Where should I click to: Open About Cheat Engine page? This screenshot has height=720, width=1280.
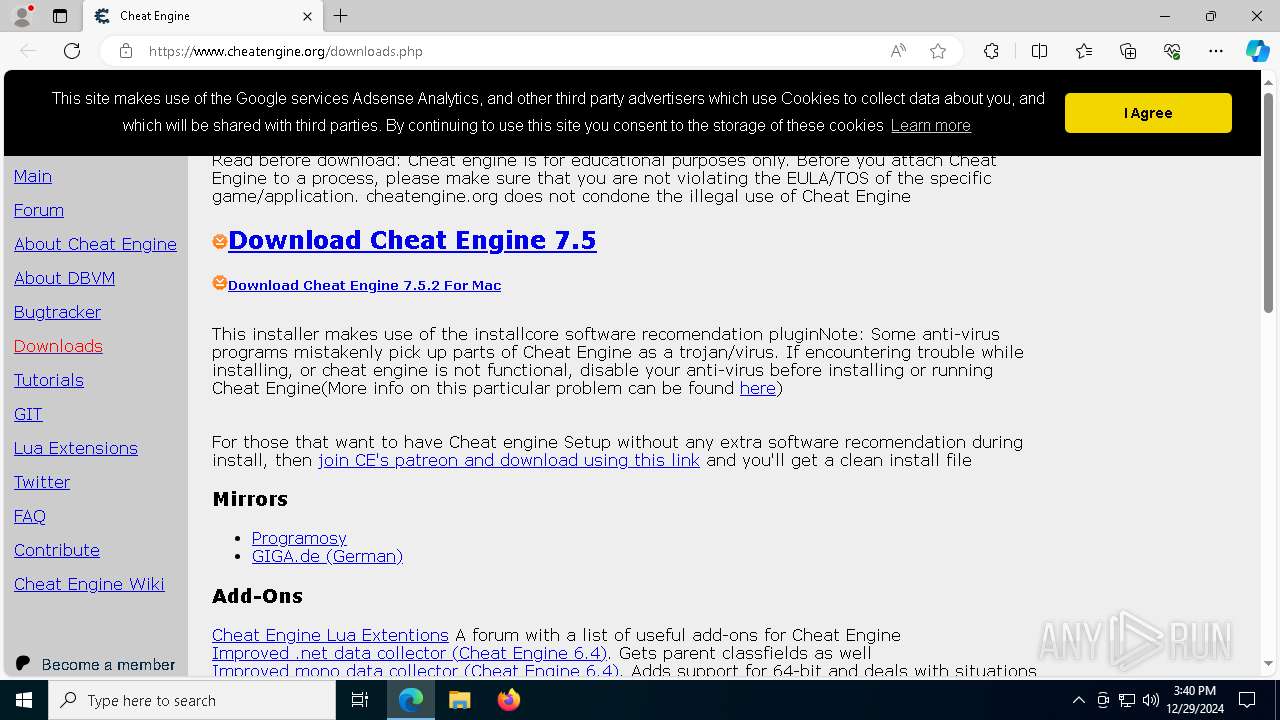coord(95,244)
